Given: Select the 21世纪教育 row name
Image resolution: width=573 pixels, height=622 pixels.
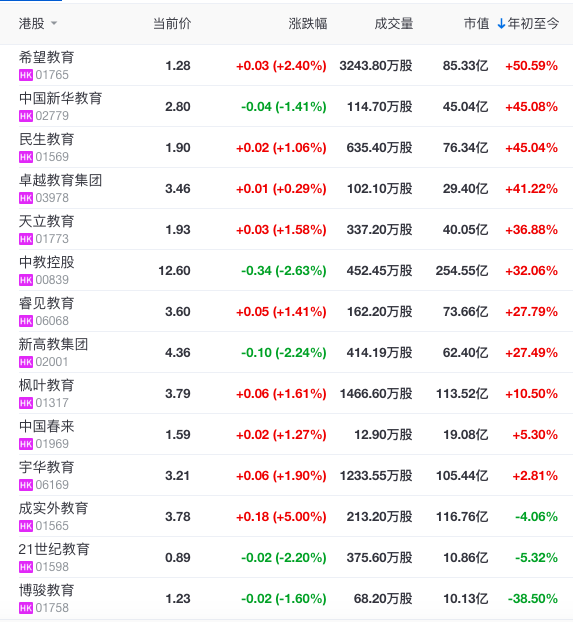Looking at the screenshot, I should [54, 549].
